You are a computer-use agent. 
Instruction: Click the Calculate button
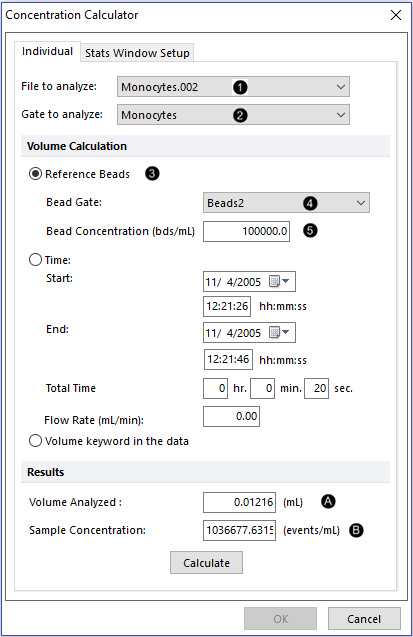click(206, 563)
